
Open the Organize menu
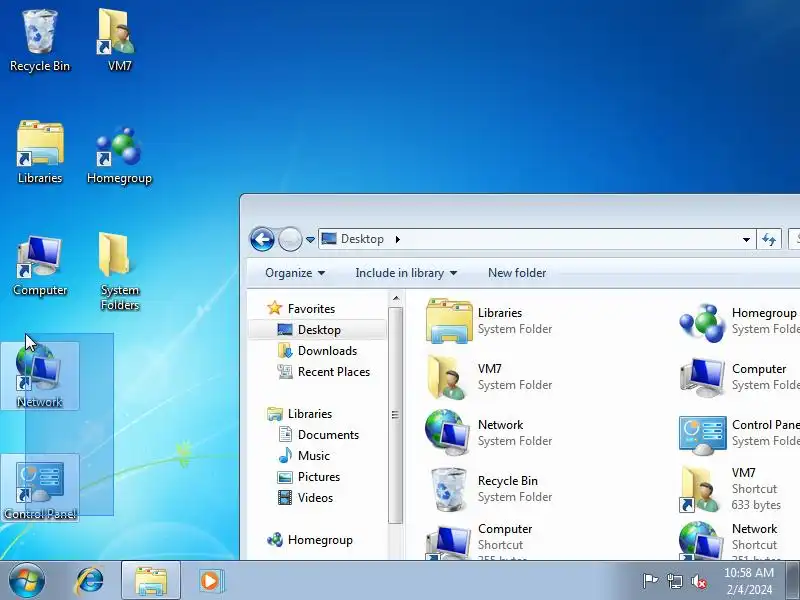(x=295, y=273)
